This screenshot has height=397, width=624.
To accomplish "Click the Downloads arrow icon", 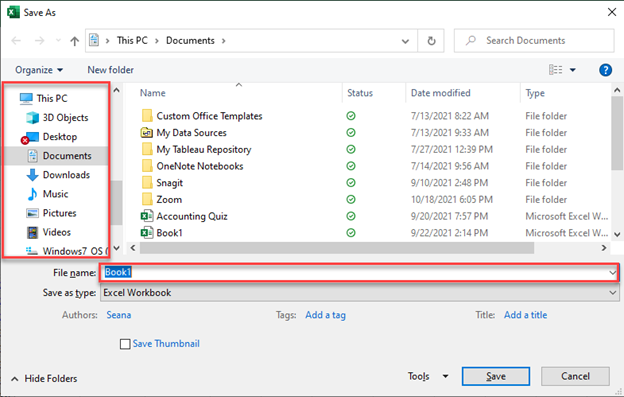I will pyautogui.click(x=32, y=175).
